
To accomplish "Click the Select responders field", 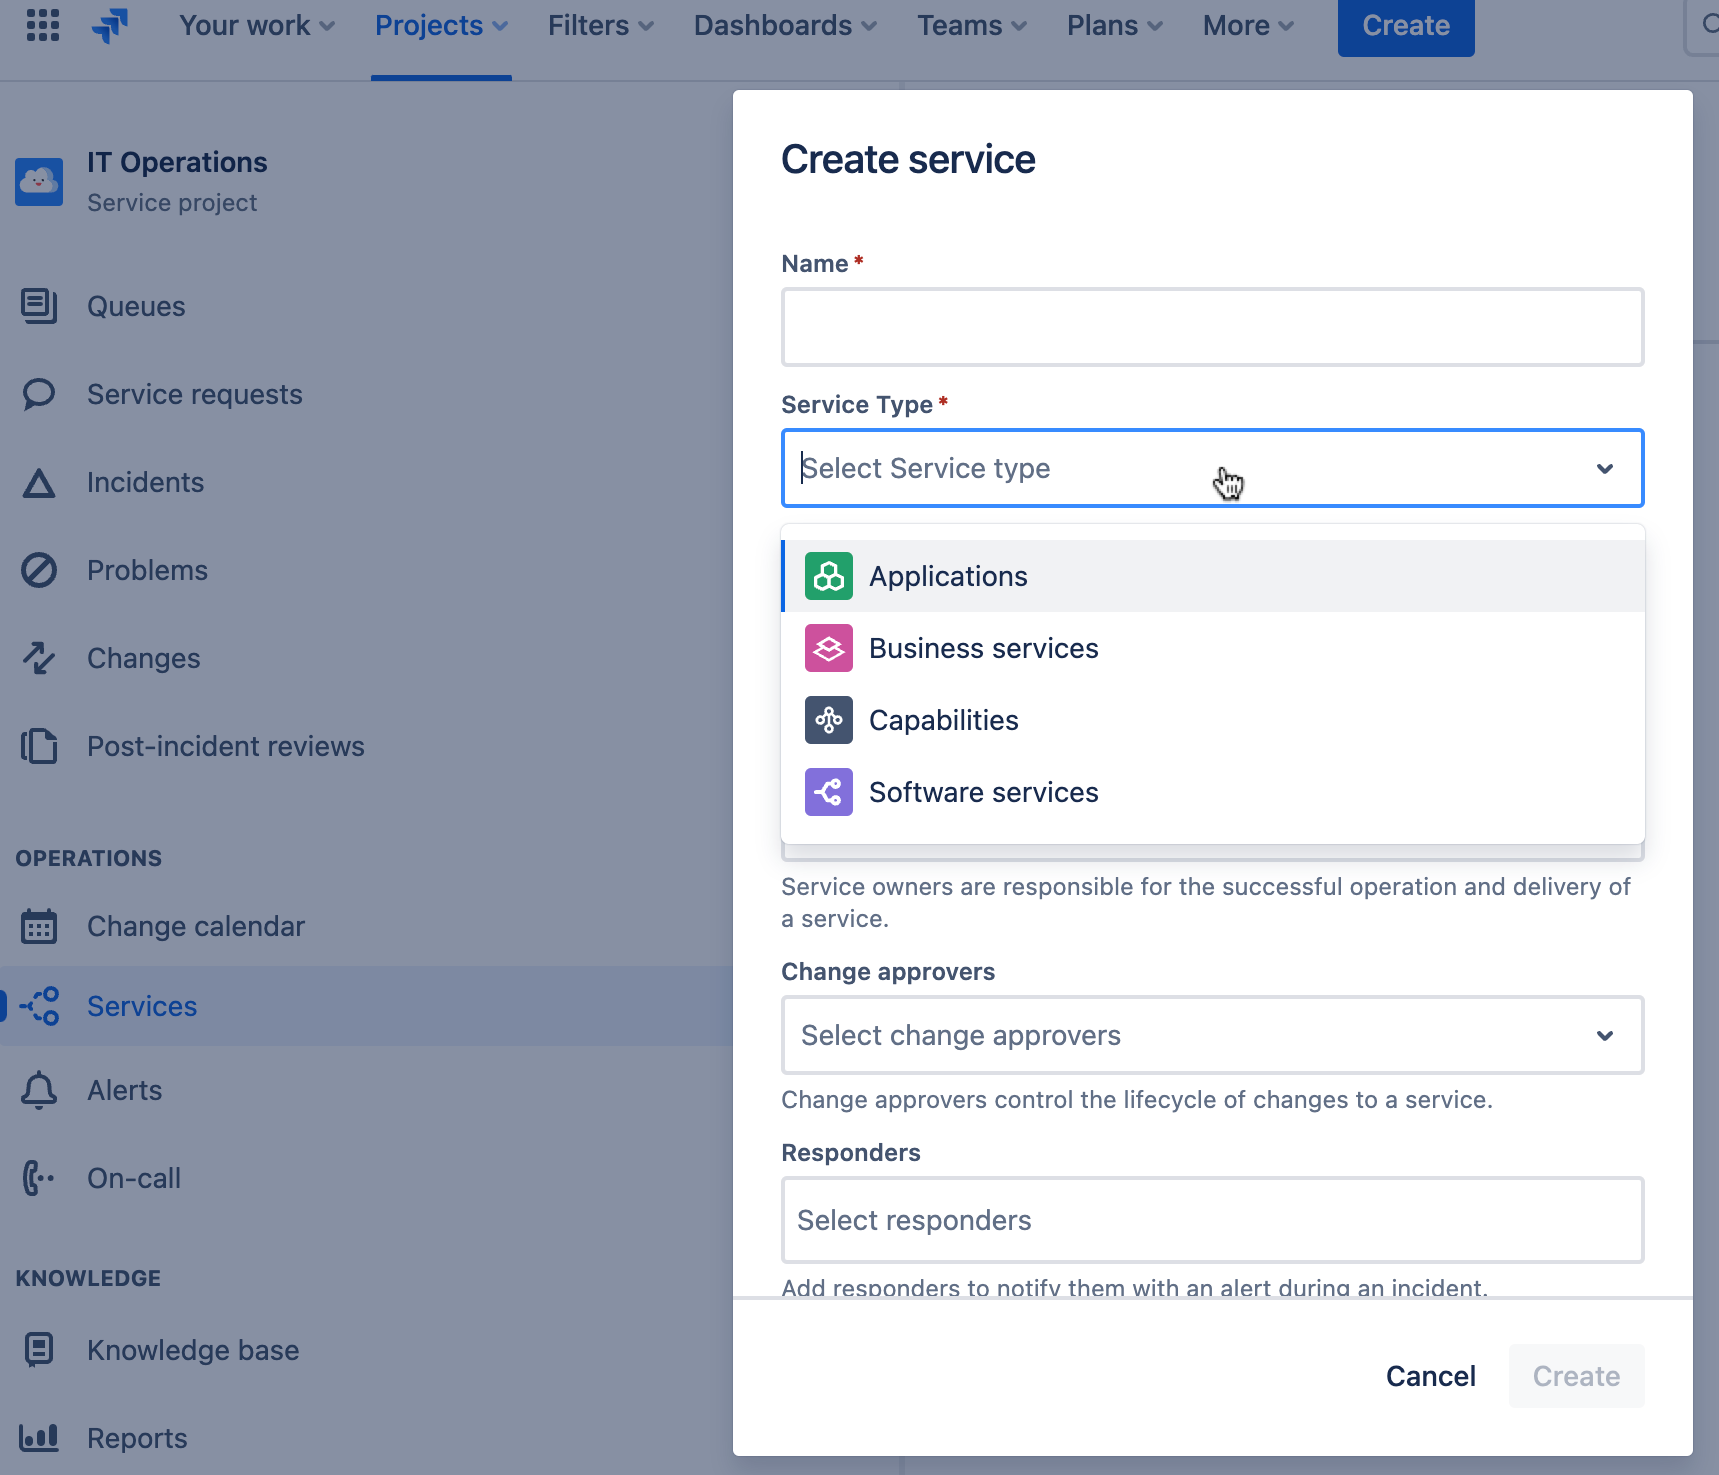I will click(x=1212, y=1220).
